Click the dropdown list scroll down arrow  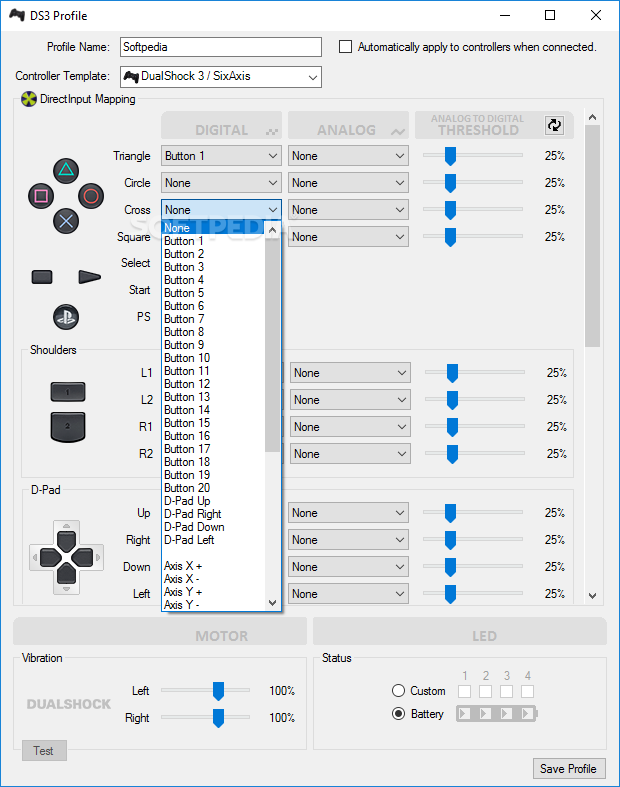(273, 603)
